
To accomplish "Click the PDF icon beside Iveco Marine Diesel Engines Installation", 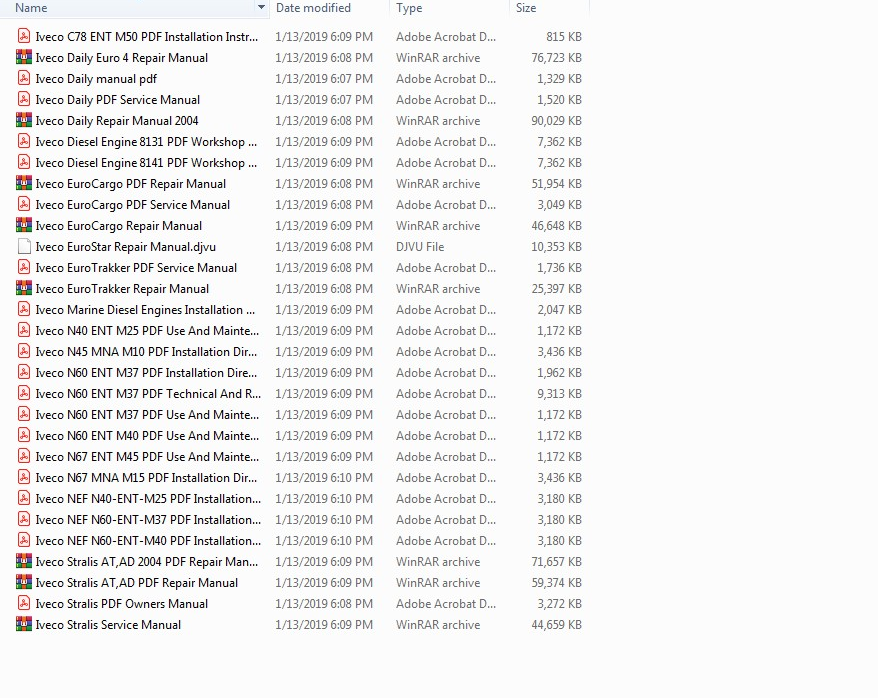I will [23, 309].
